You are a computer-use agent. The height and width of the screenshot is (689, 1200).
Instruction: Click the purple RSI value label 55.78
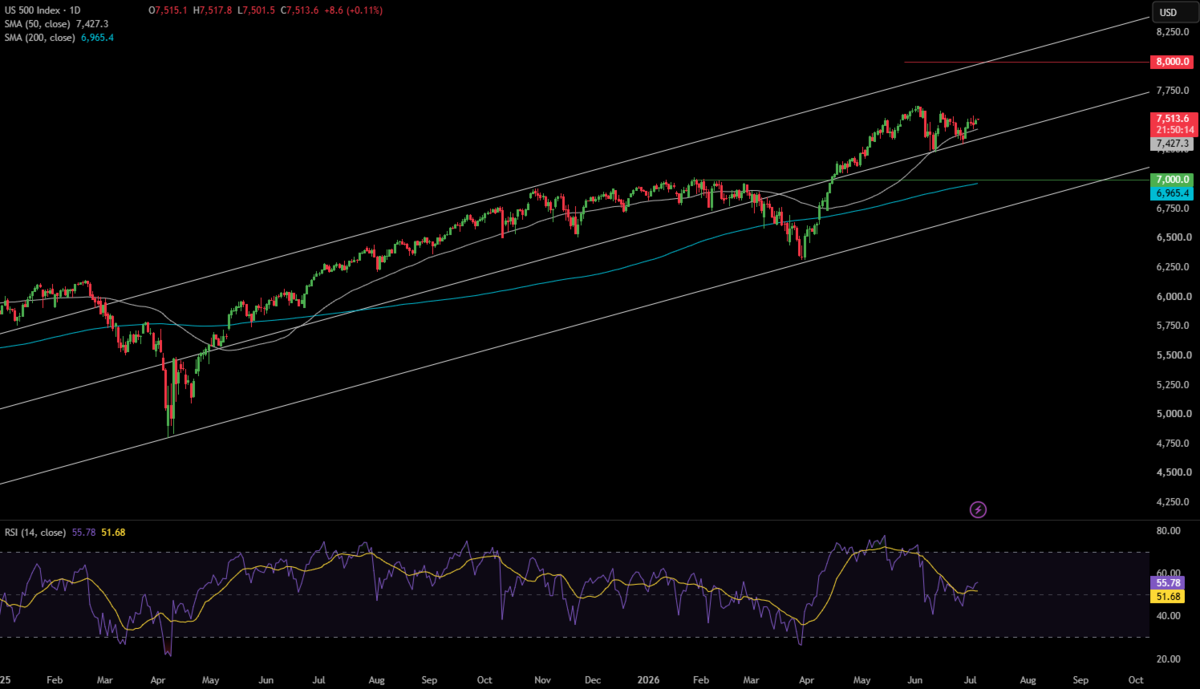pos(1168,581)
